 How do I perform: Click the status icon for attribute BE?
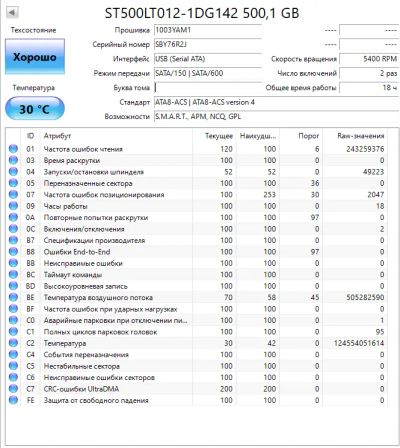(x=13, y=297)
